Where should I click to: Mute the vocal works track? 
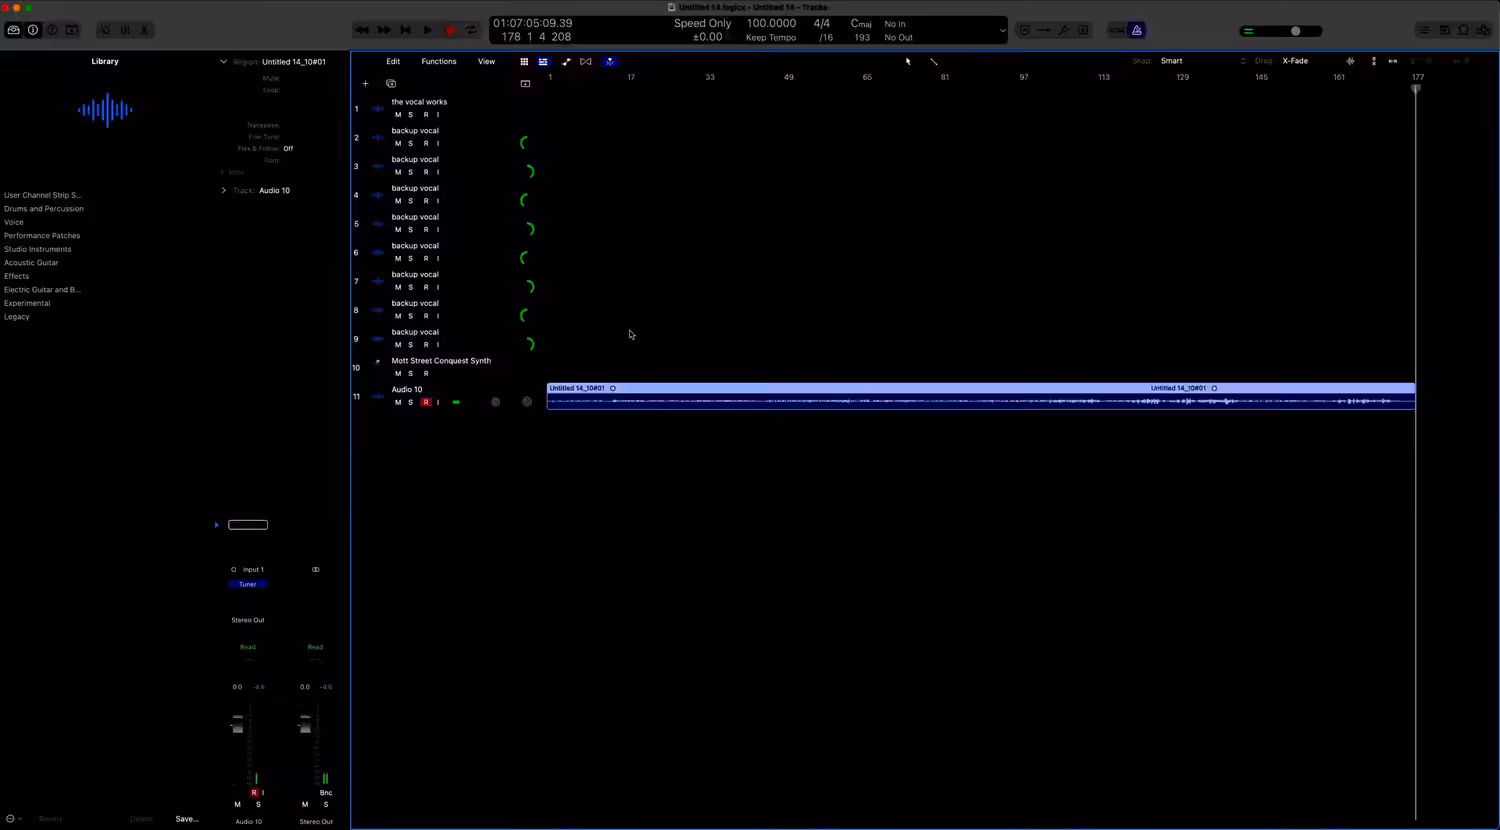tap(398, 115)
